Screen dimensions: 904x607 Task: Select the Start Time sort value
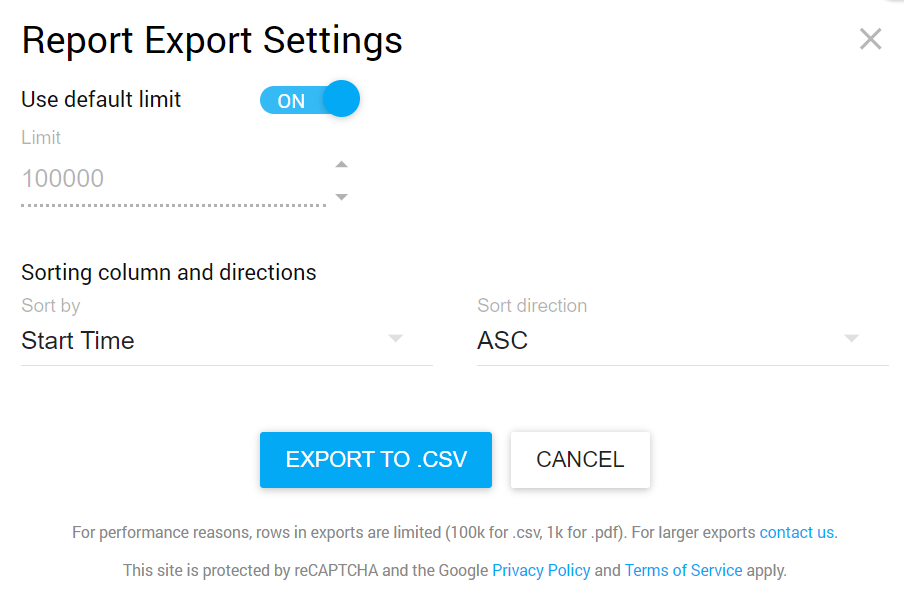click(78, 341)
